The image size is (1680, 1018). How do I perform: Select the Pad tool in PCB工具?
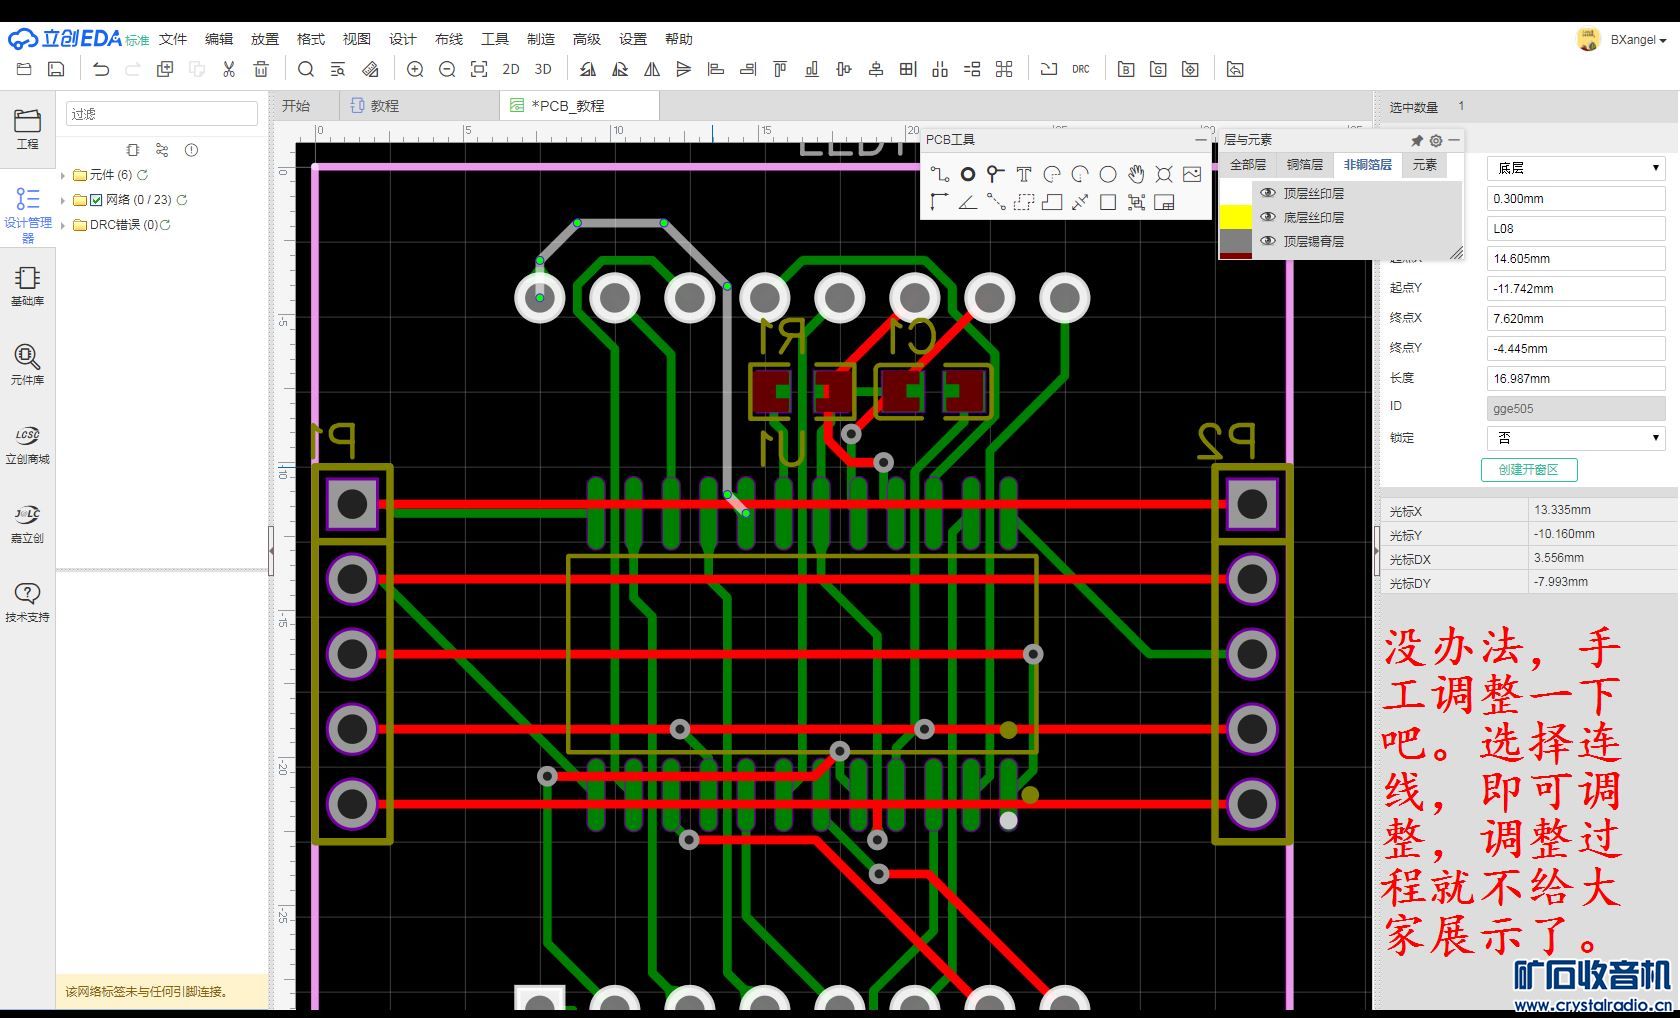967,174
